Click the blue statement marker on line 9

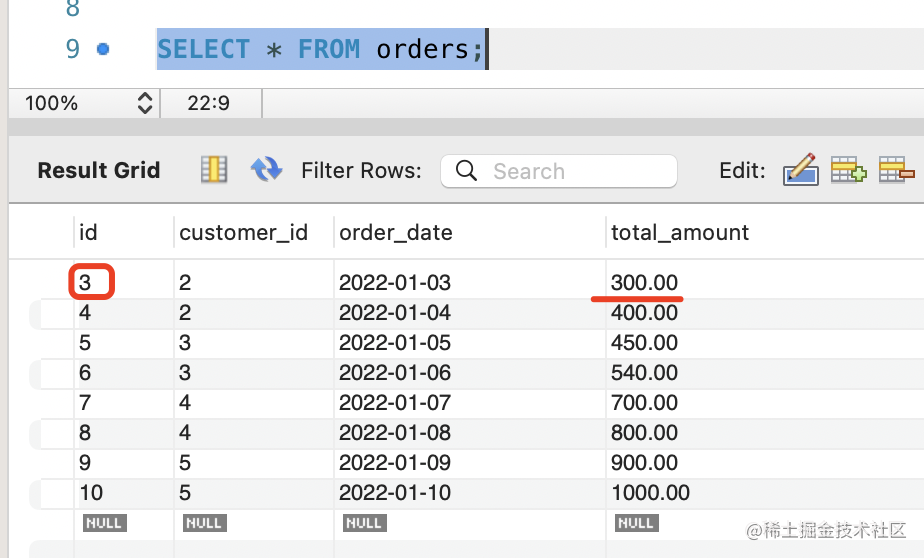103,49
